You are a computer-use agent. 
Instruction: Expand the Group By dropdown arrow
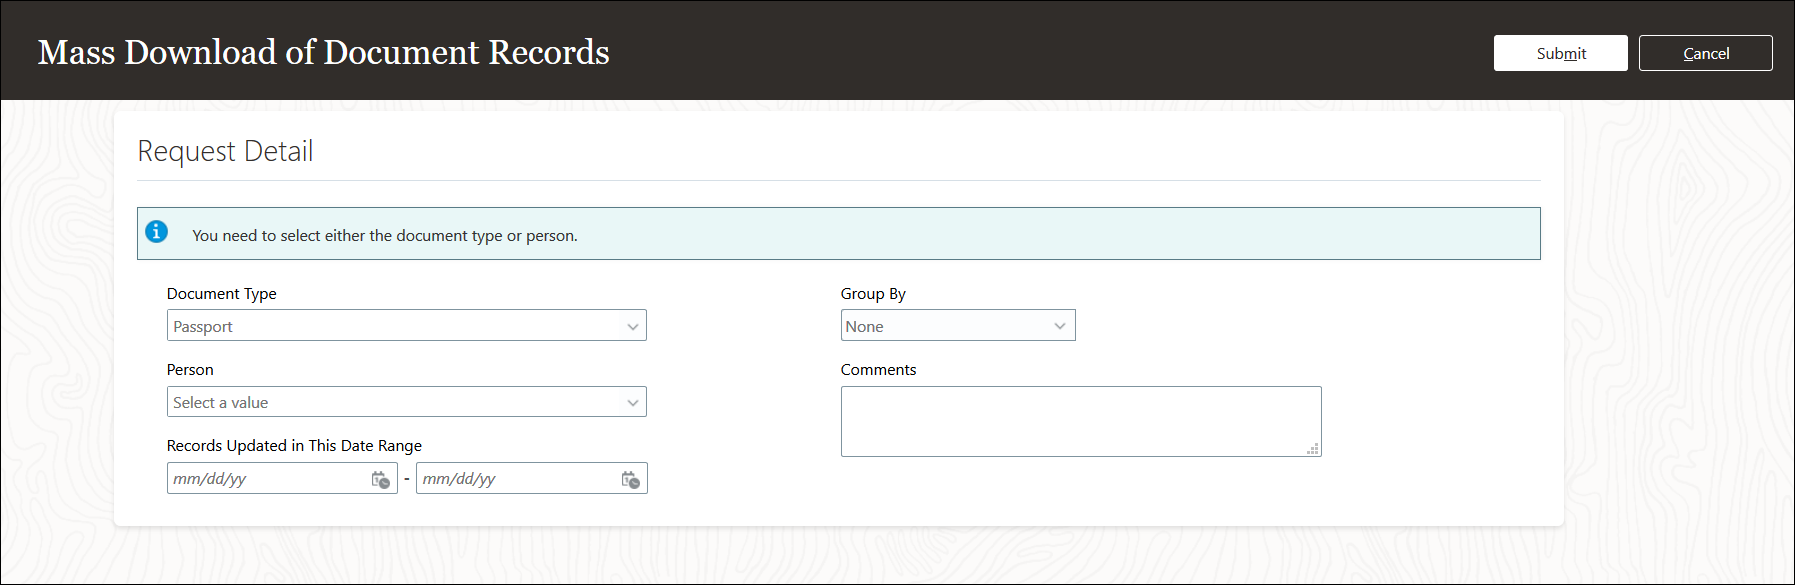click(1060, 326)
